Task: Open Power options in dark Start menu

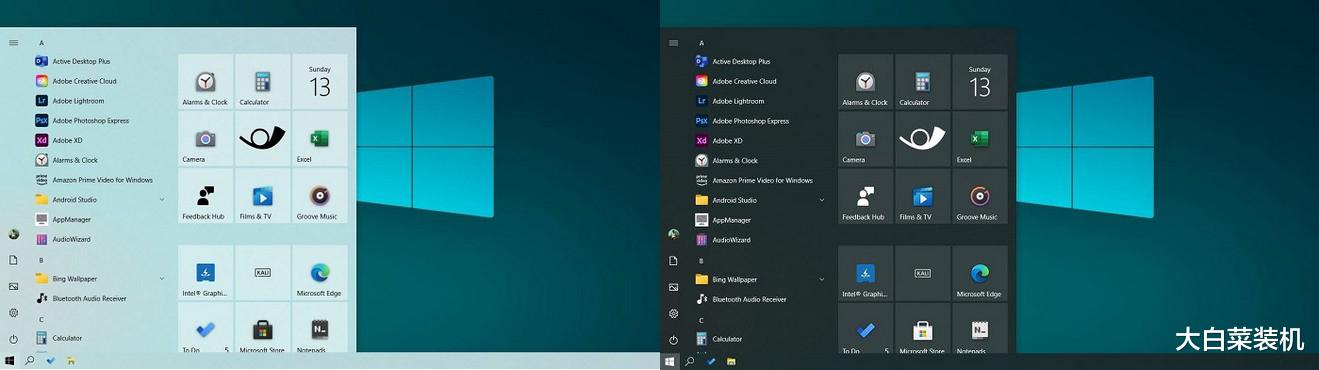Action: (x=673, y=340)
